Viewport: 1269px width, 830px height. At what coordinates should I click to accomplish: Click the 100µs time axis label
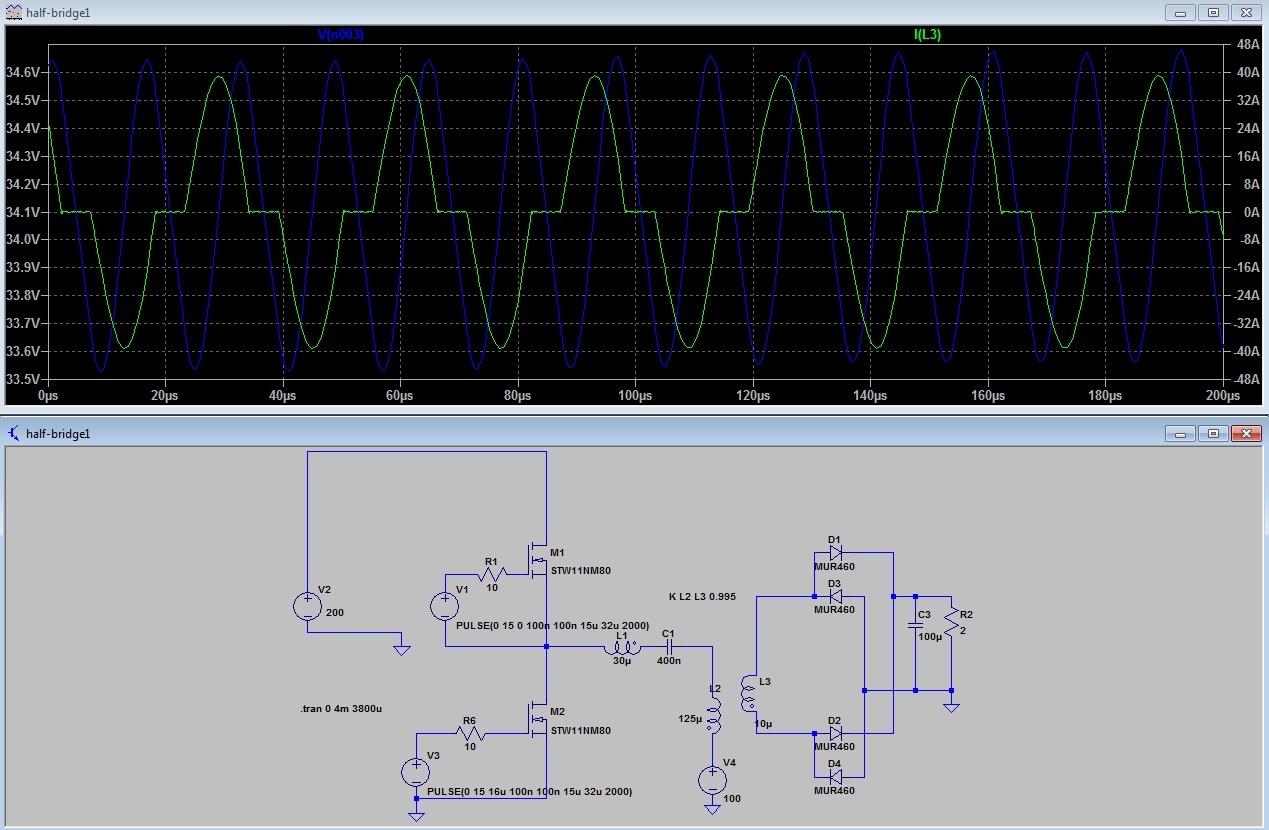[x=635, y=396]
